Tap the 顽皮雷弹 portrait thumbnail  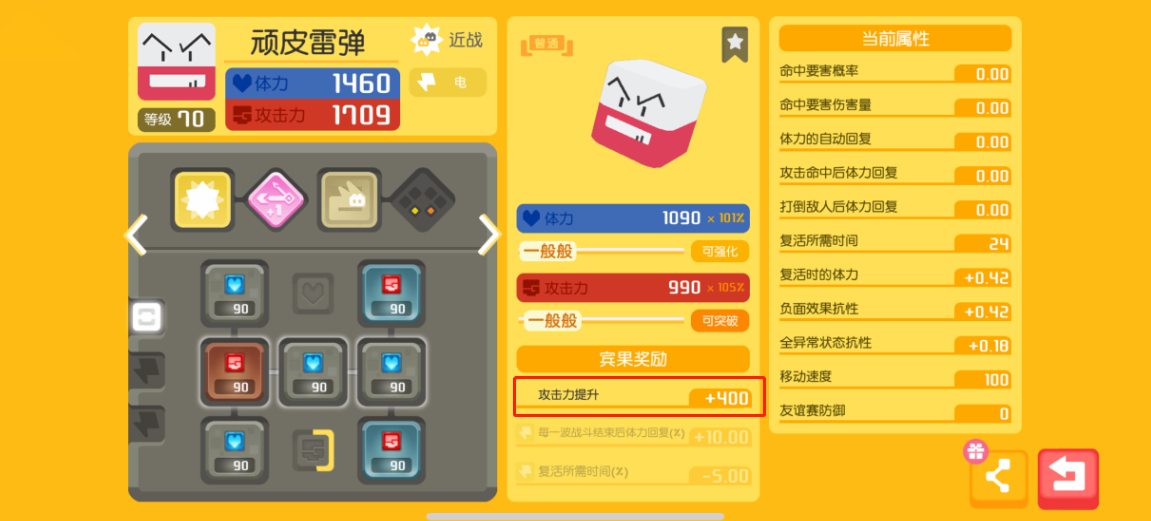pos(176,62)
